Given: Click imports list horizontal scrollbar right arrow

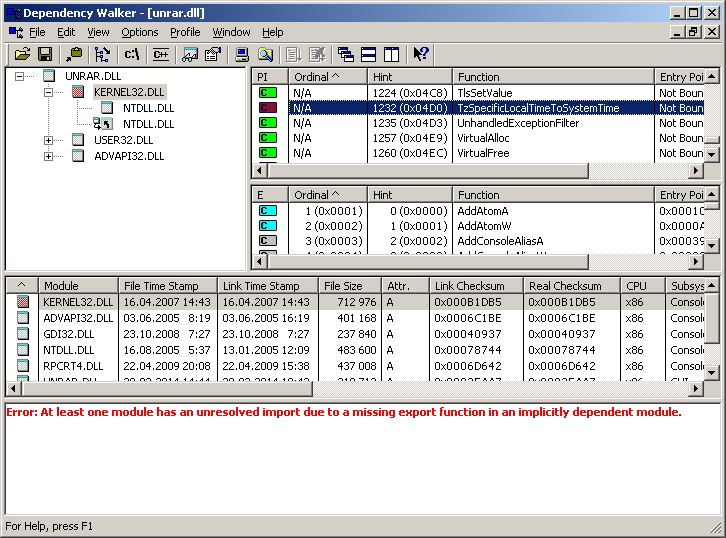Looking at the screenshot, I should 695,171.
